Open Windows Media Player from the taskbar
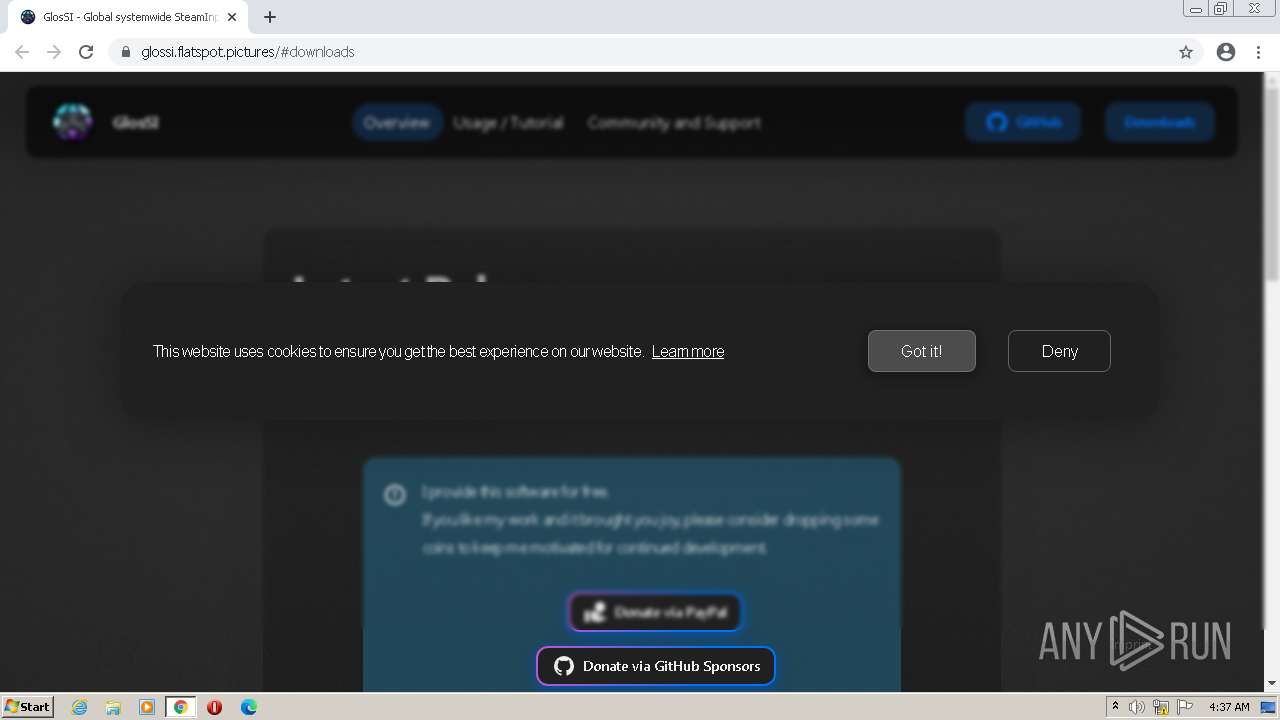The height and width of the screenshot is (720, 1280). coord(147,707)
